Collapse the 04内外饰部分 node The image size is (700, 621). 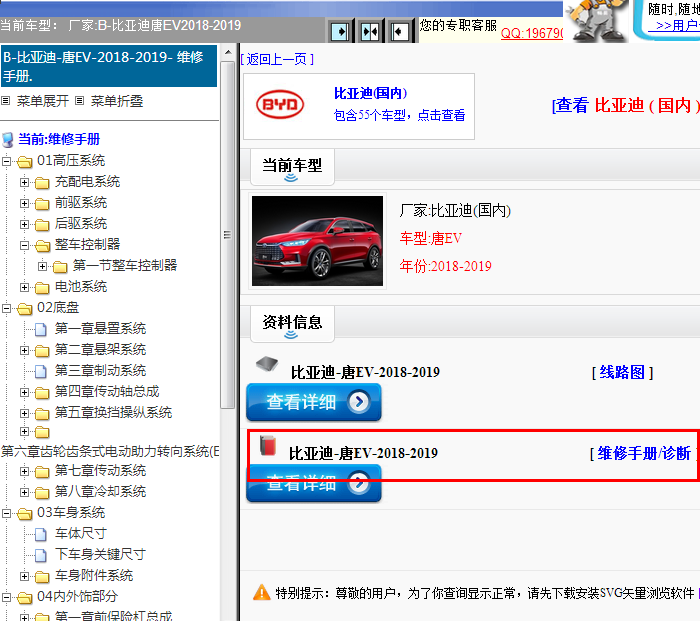coord(7,597)
